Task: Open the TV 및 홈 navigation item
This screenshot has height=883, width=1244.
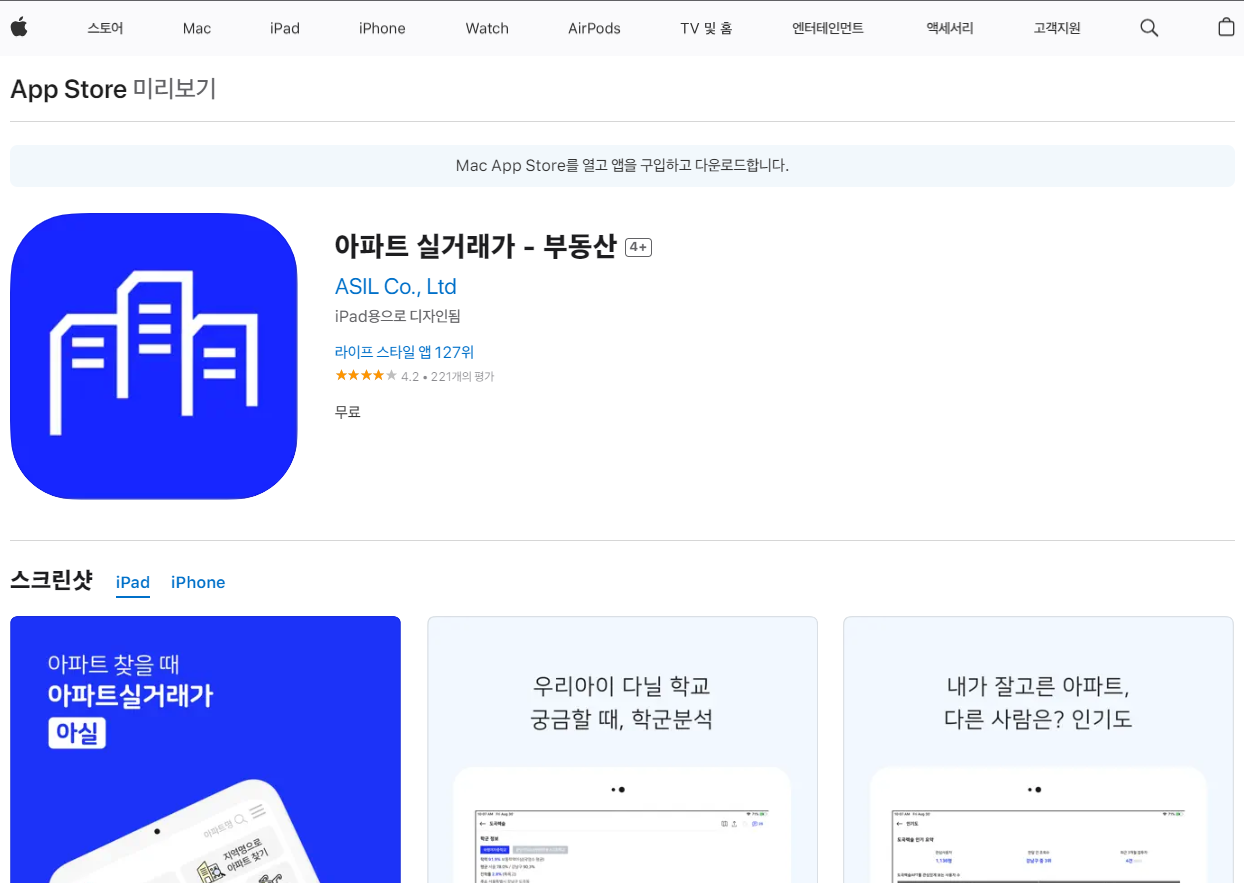Action: 706,28
